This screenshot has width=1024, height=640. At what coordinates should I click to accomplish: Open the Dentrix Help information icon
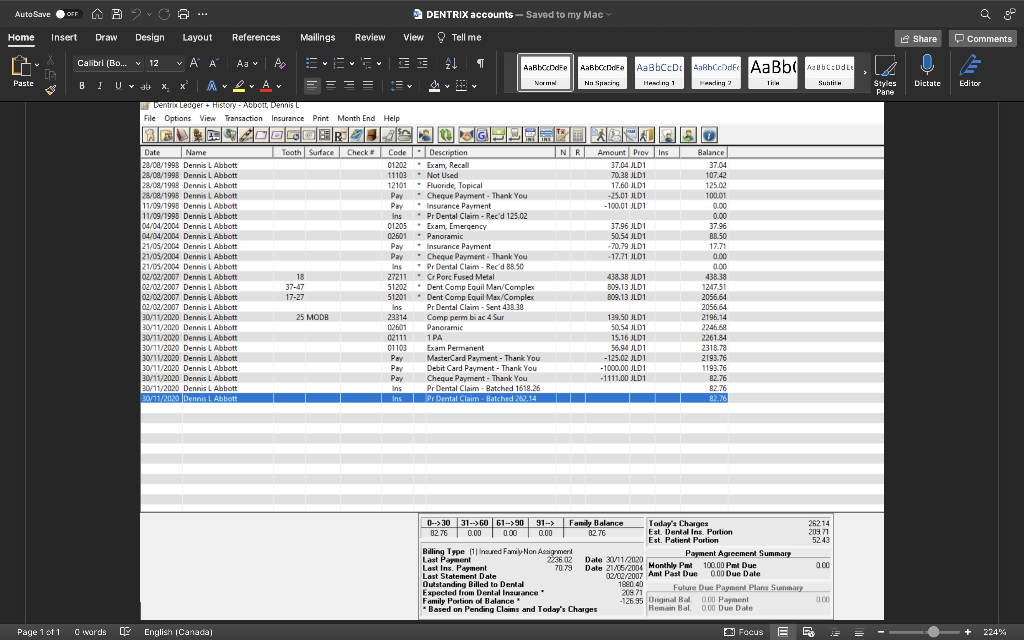709,133
